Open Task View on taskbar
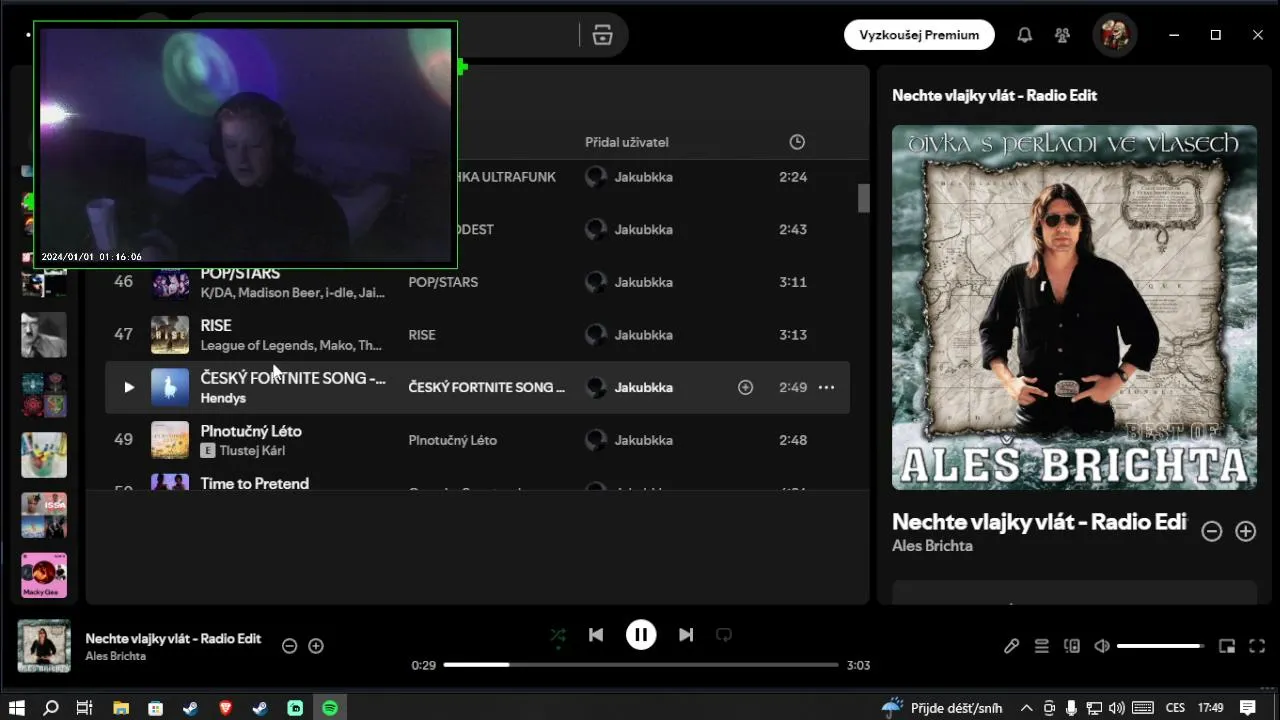Image resolution: width=1280 pixels, height=720 pixels. (x=84, y=708)
